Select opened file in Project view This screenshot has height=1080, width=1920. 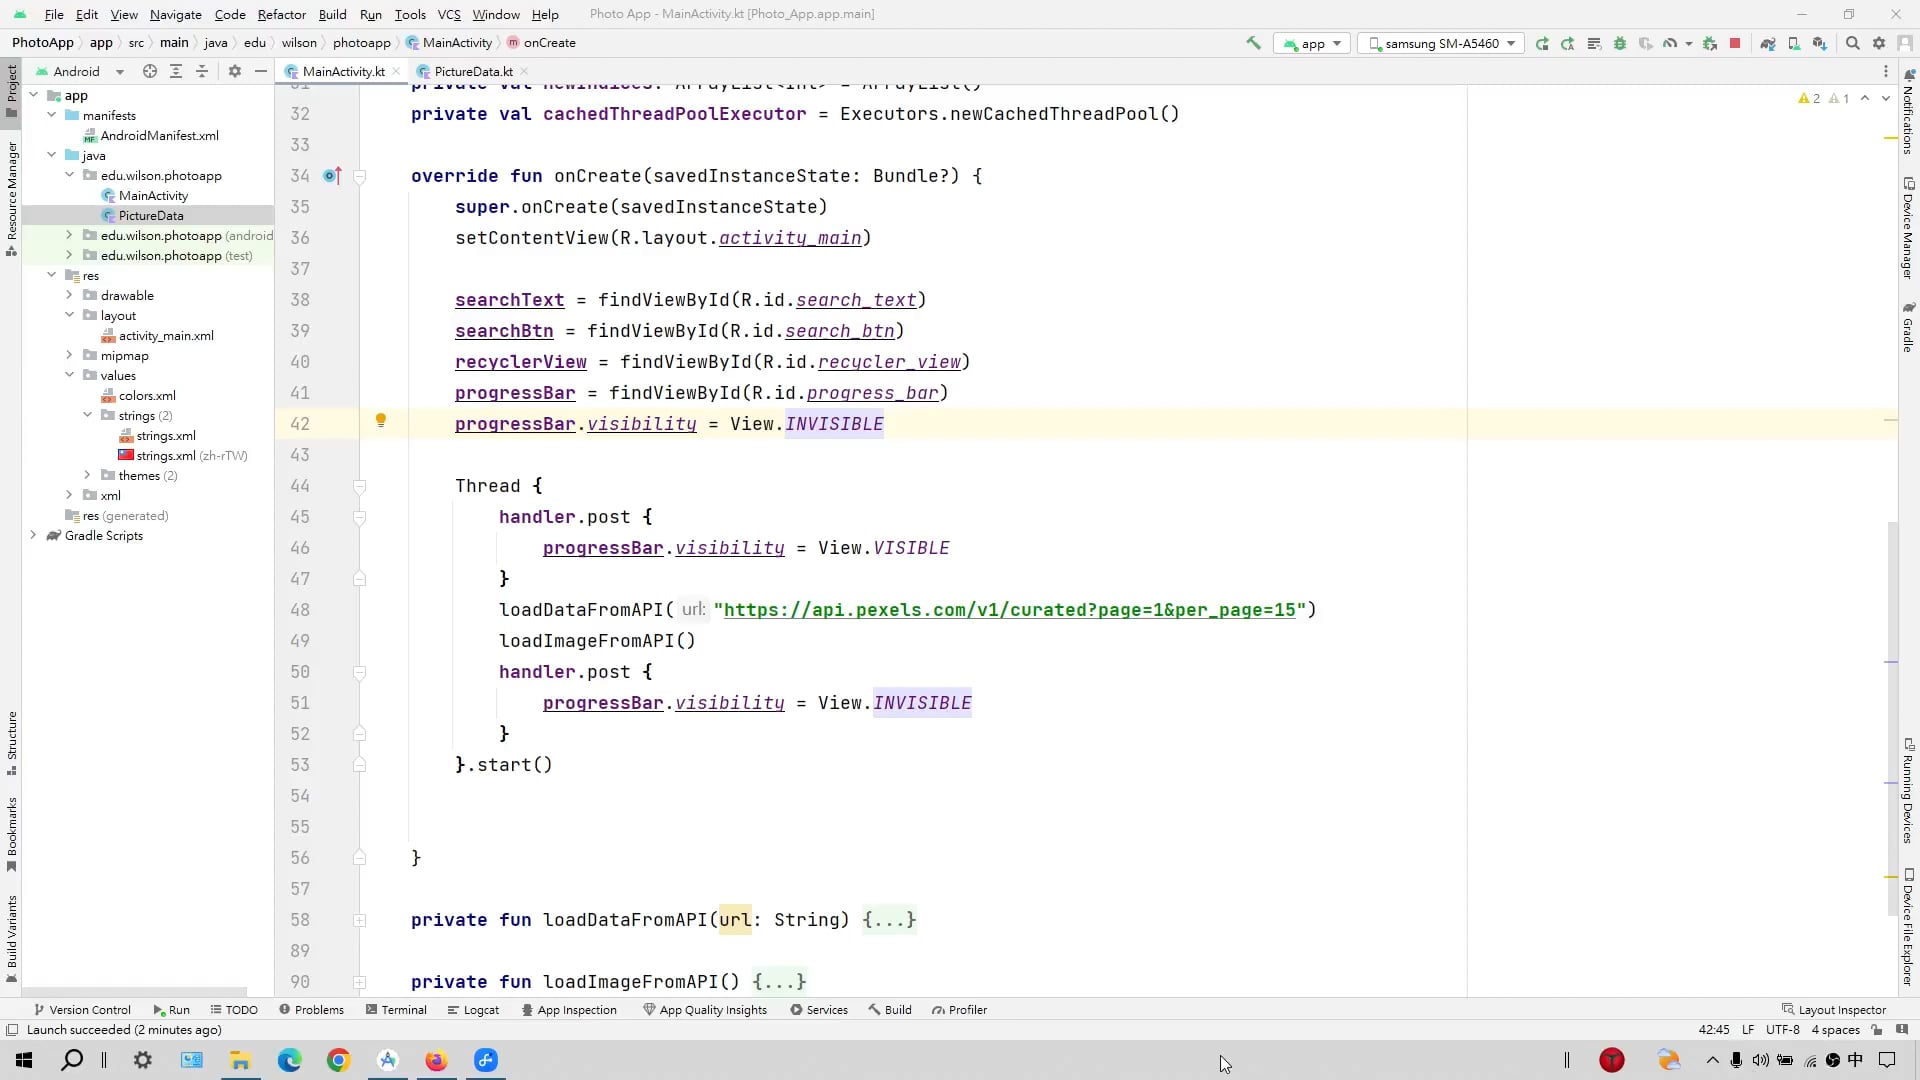149,71
